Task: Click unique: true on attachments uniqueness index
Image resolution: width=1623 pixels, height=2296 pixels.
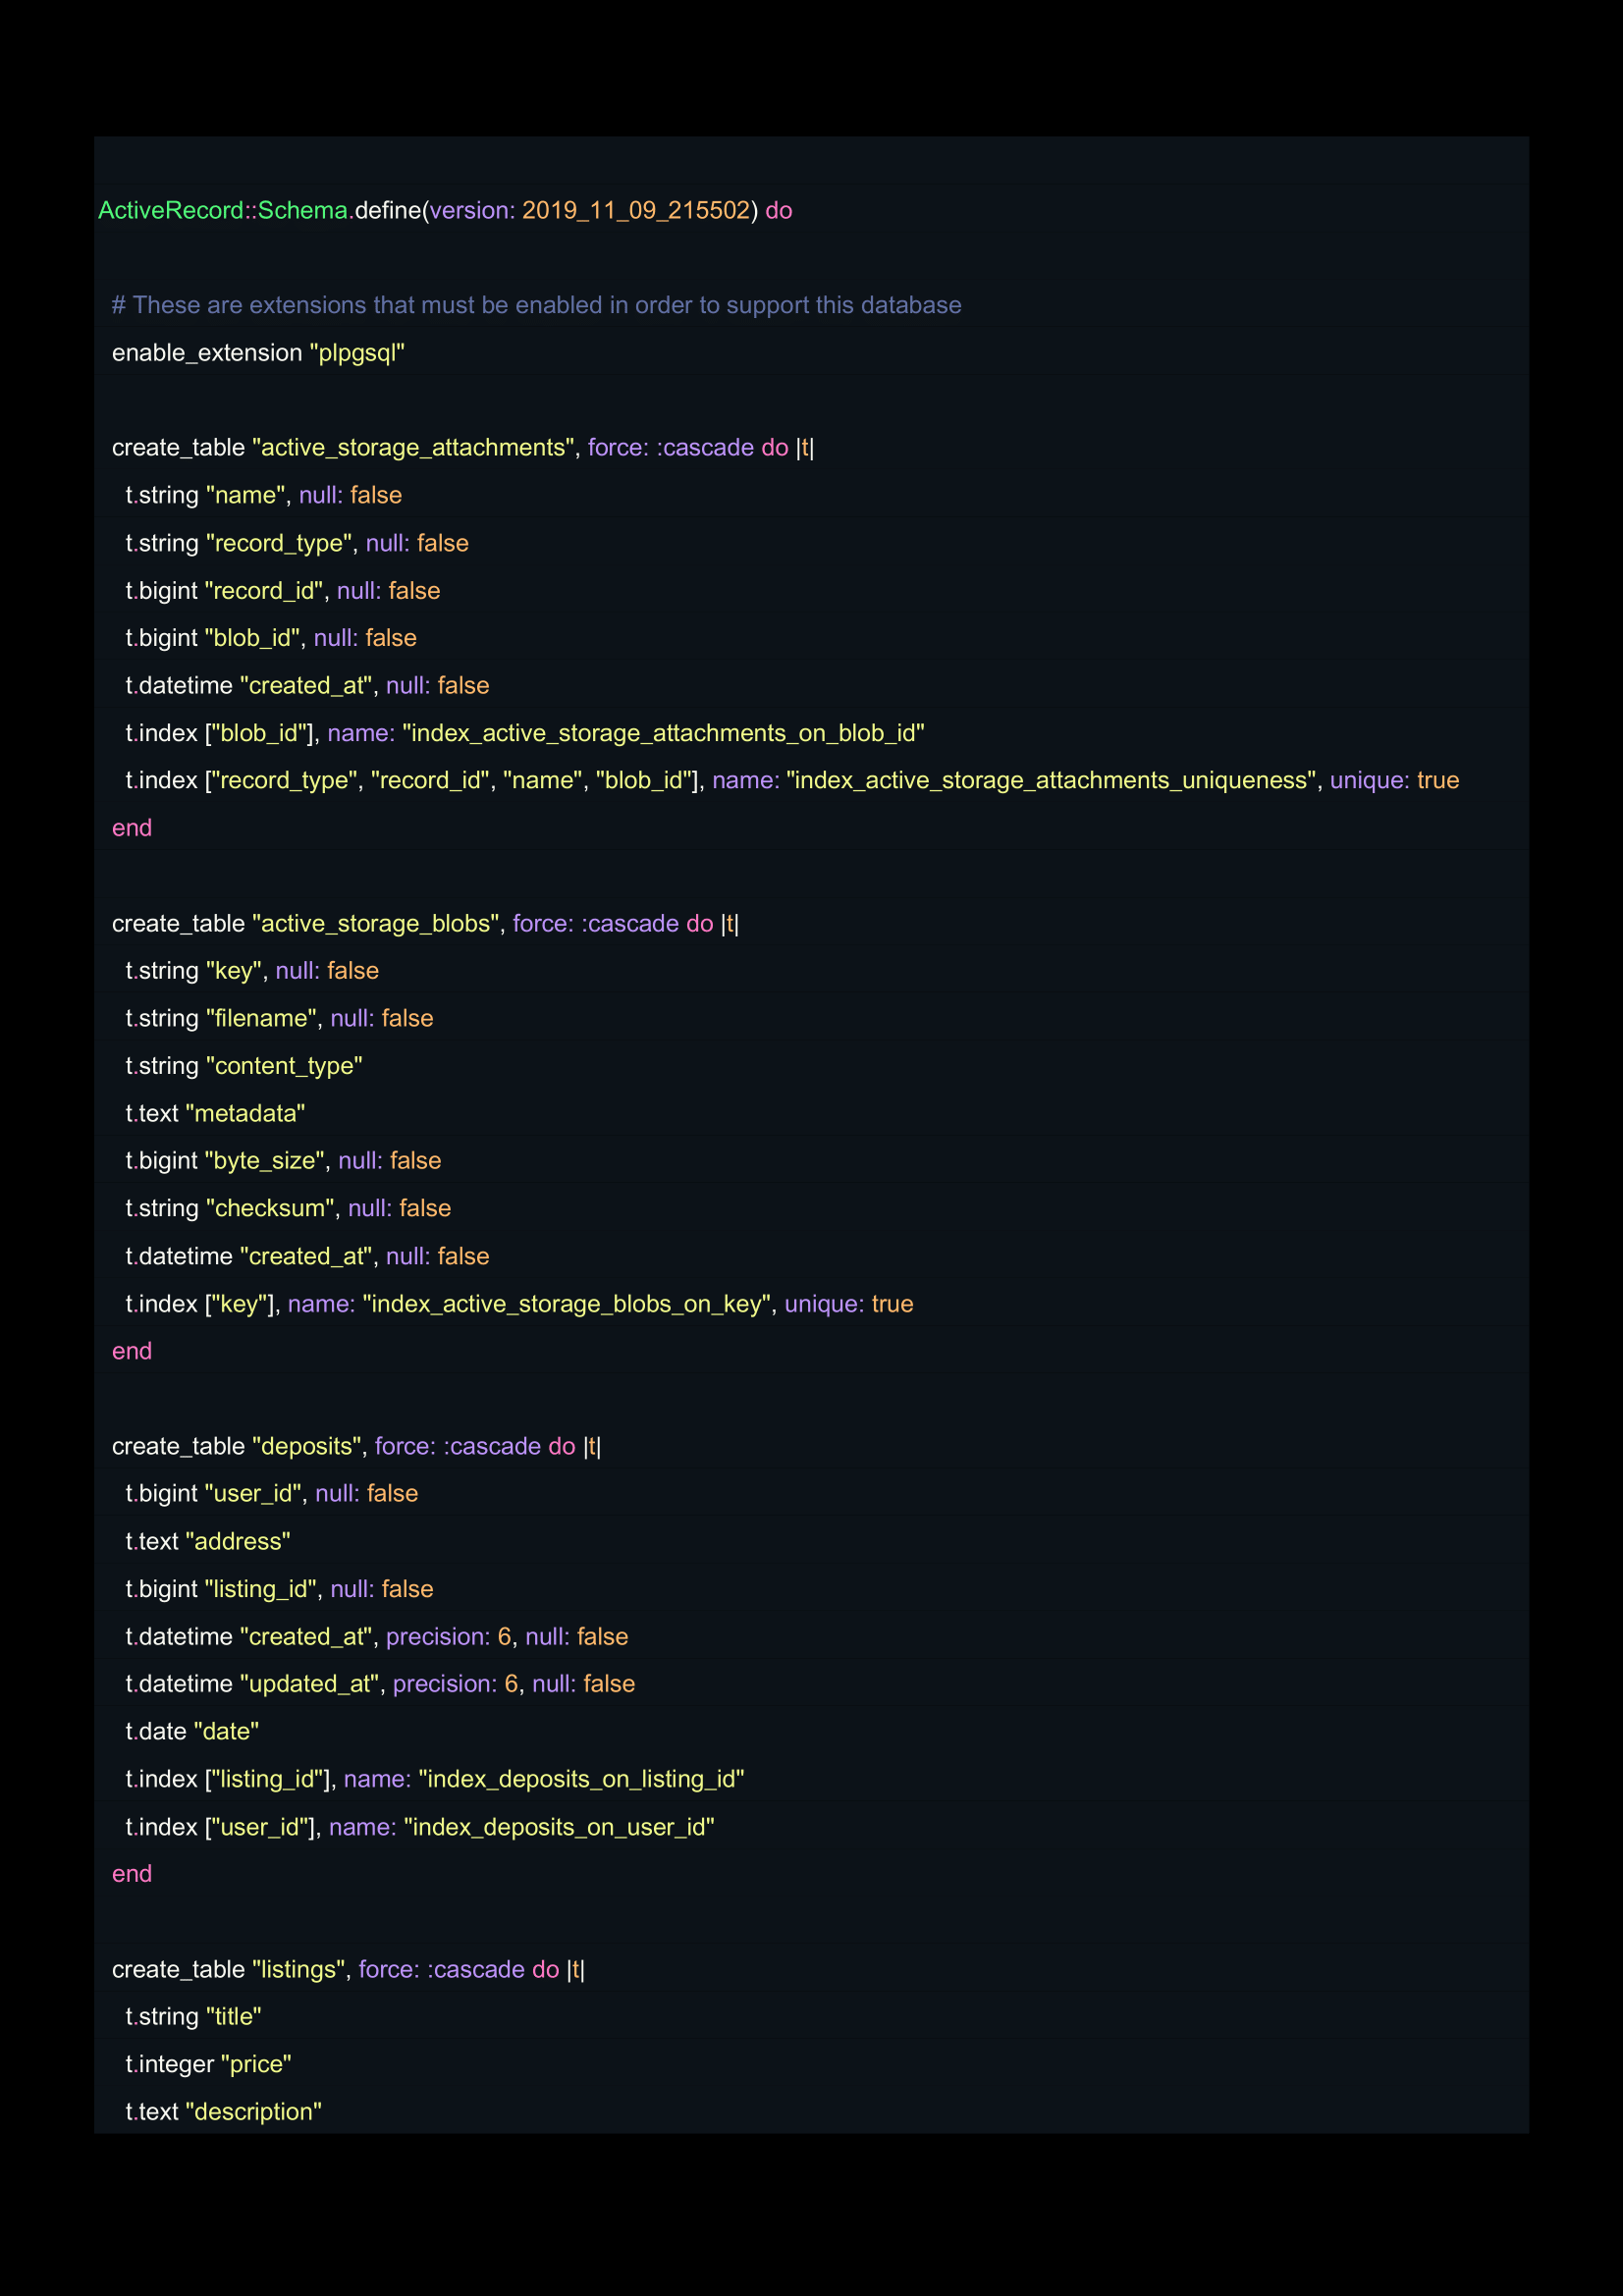Action: point(1394,780)
